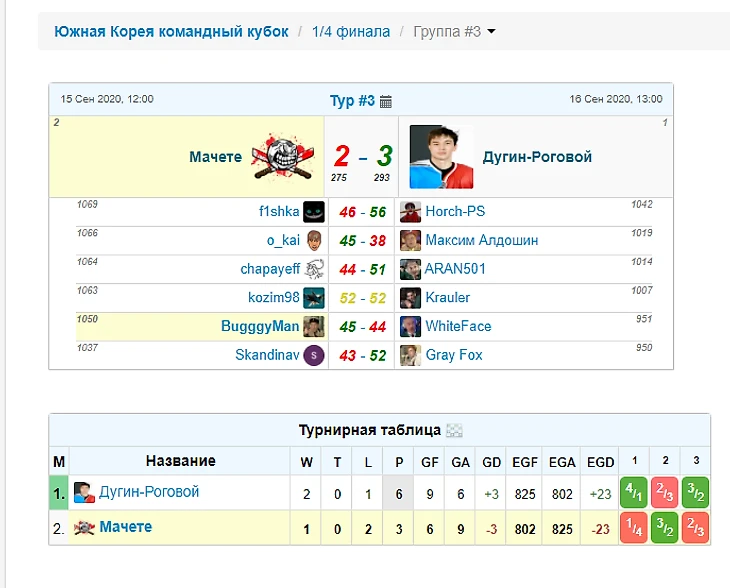730x588 pixels.
Task: Click the 45 - 44 score row
Action: 363,327
